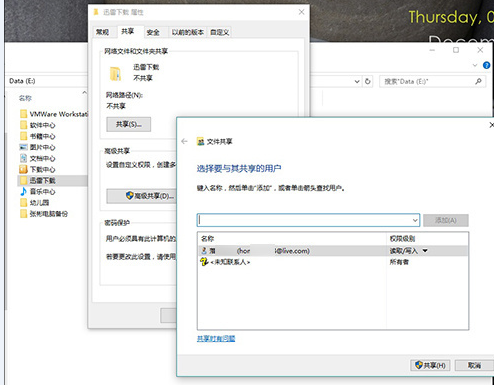Maximize the Explorer window
The height and width of the screenshot is (385, 494).
[x=456, y=50]
